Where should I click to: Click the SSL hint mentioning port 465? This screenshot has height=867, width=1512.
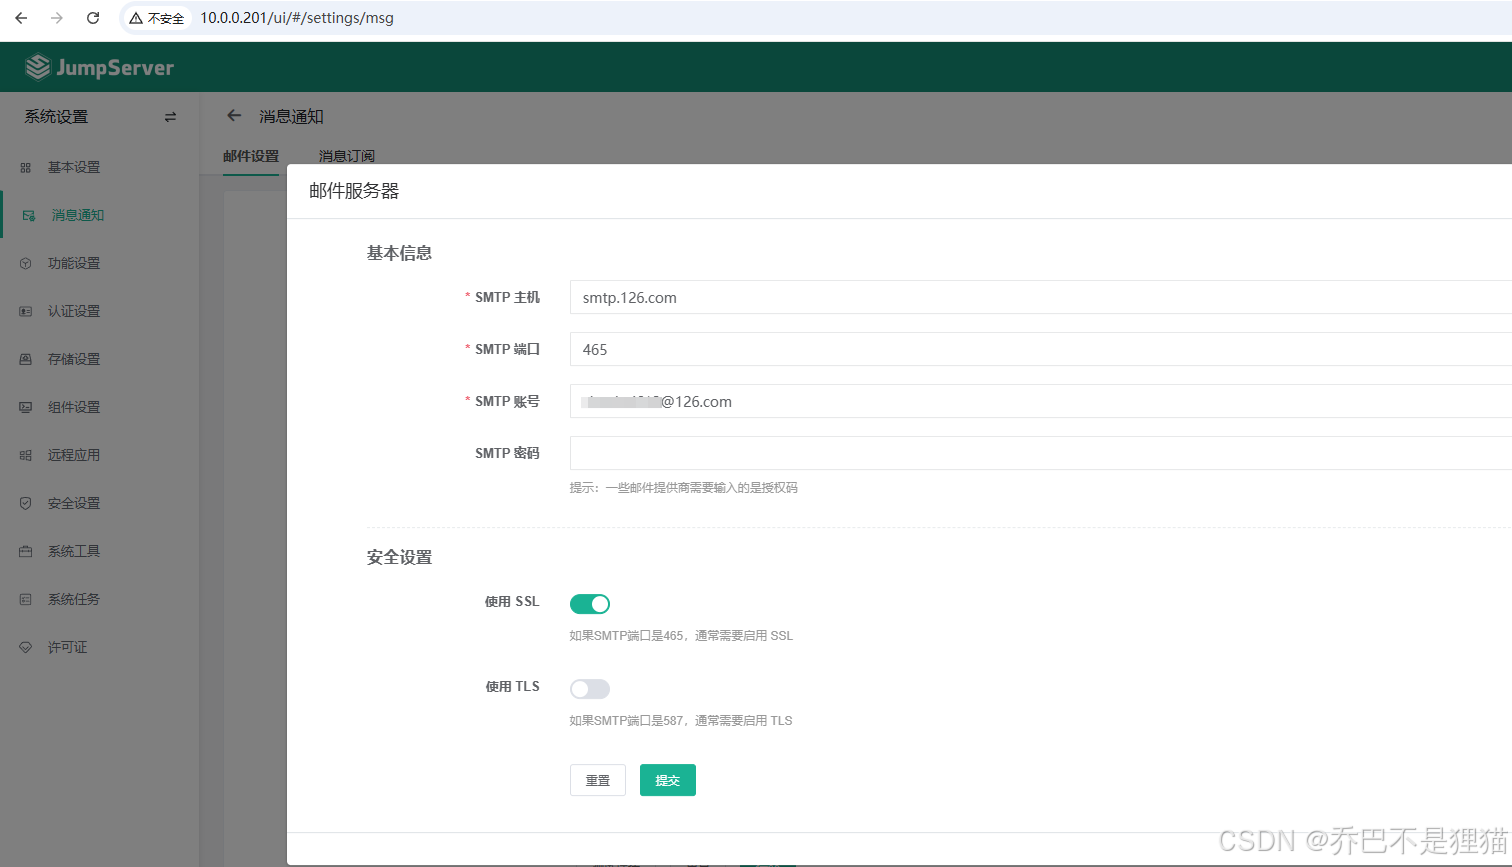681,636
